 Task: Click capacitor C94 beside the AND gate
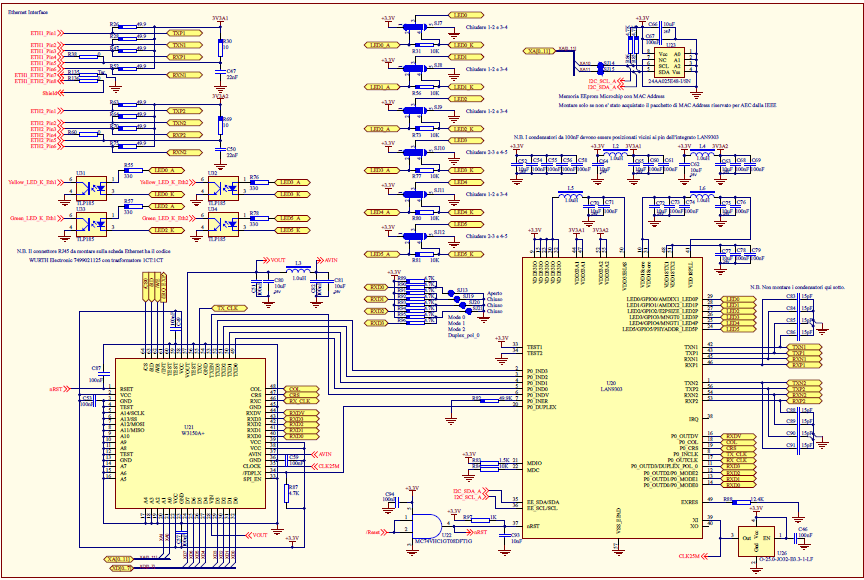399,502
